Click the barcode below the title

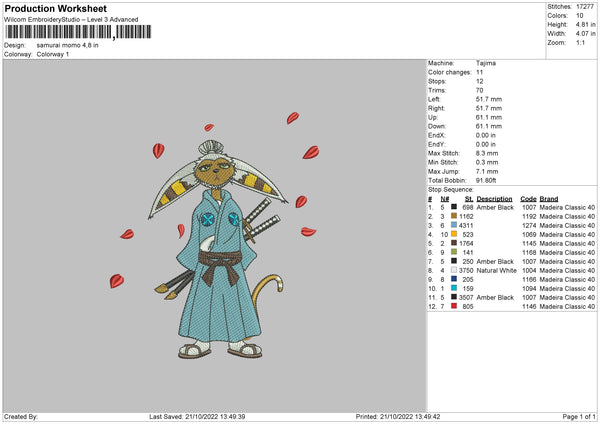(x=78, y=32)
